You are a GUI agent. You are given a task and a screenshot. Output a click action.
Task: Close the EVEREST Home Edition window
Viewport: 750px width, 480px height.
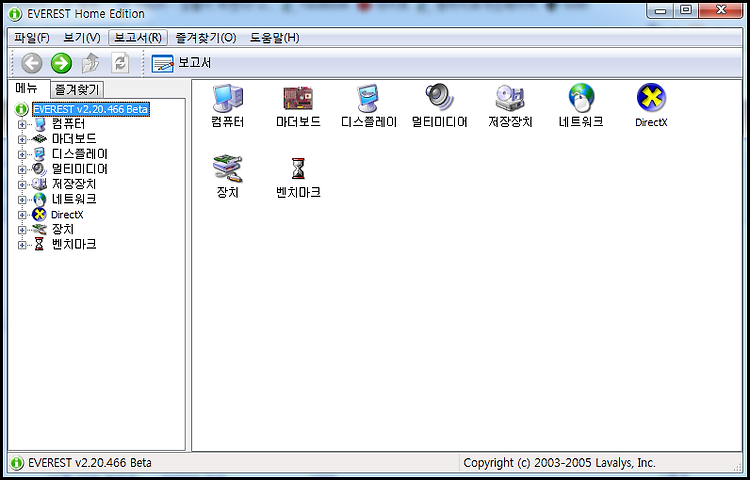(x=720, y=10)
